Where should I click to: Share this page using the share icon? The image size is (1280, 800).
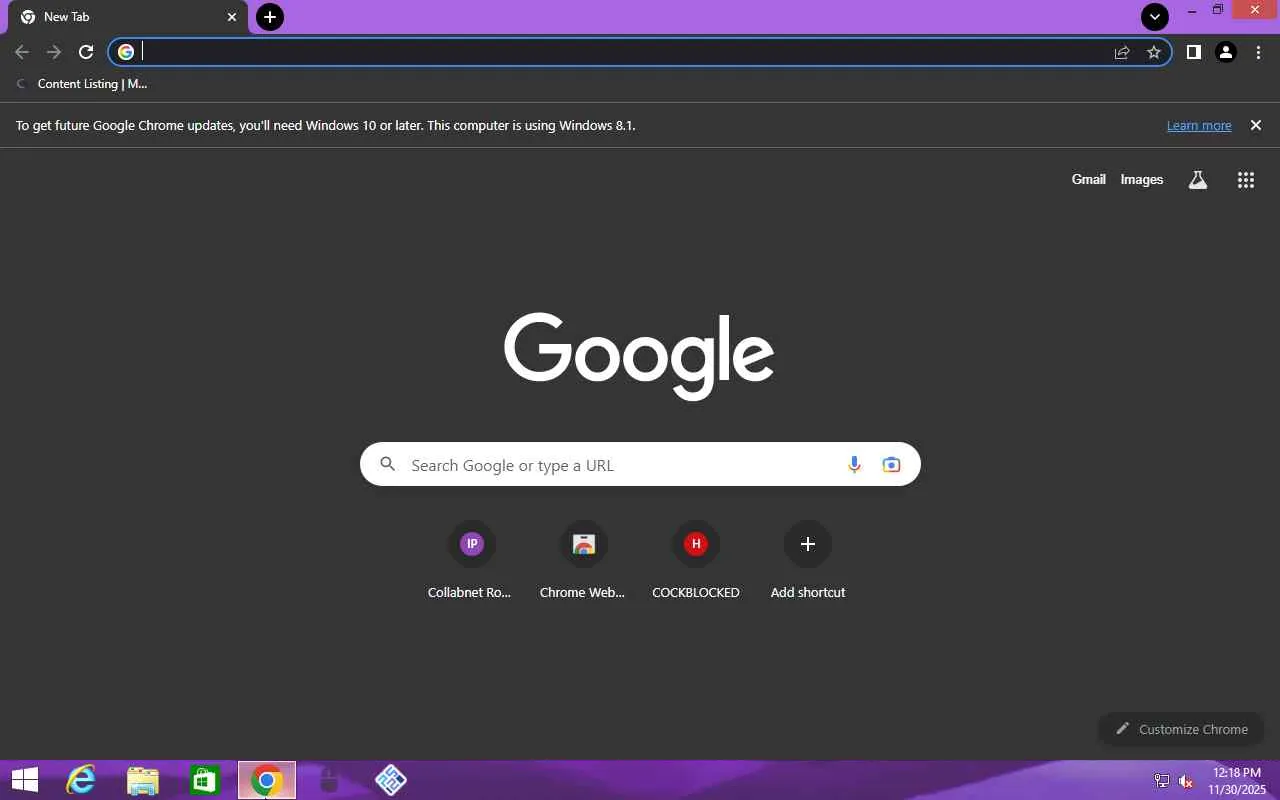(x=1122, y=52)
